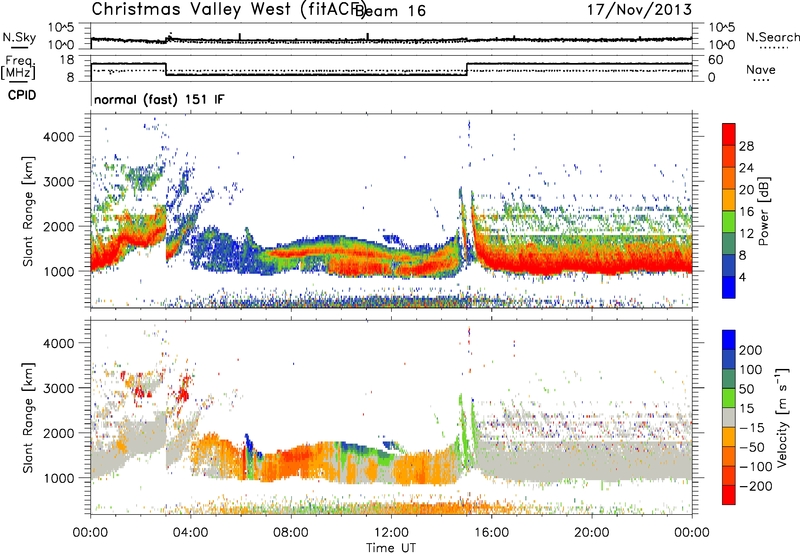
Task: Click the gray segment of velocity colorbar
Action: click(x=729, y=418)
